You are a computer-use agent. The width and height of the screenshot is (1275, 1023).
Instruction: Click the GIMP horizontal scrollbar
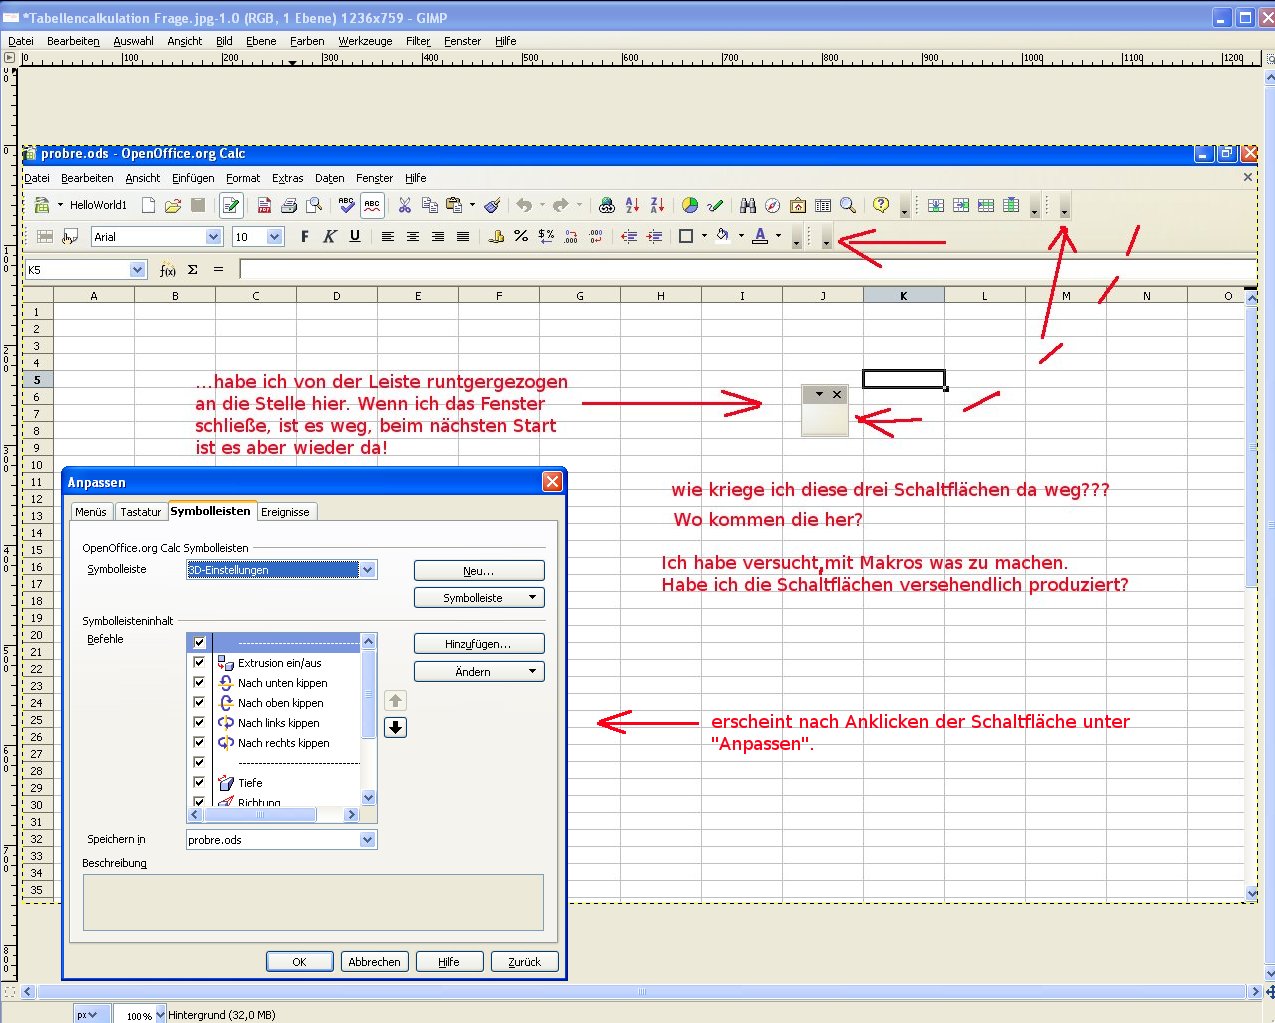[x=642, y=992]
